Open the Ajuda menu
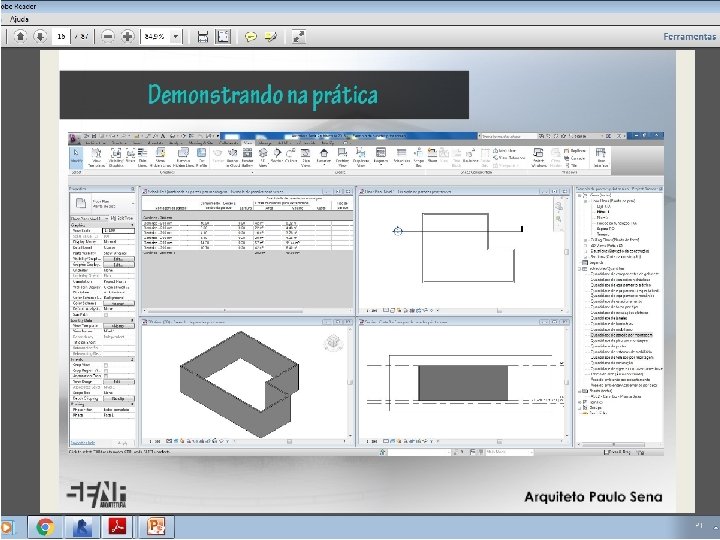This screenshot has width=720, height=540. [19, 19]
